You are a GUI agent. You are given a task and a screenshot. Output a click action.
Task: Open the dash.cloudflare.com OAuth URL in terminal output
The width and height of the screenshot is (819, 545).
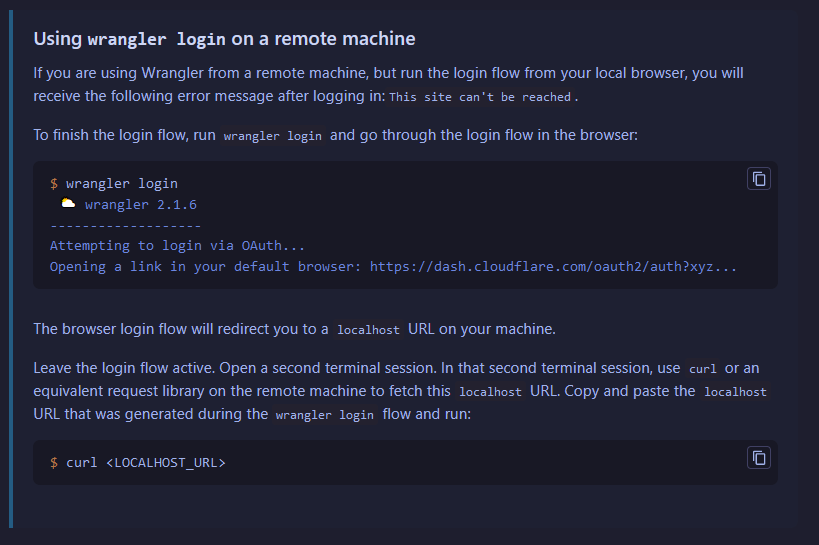pos(553,267)
